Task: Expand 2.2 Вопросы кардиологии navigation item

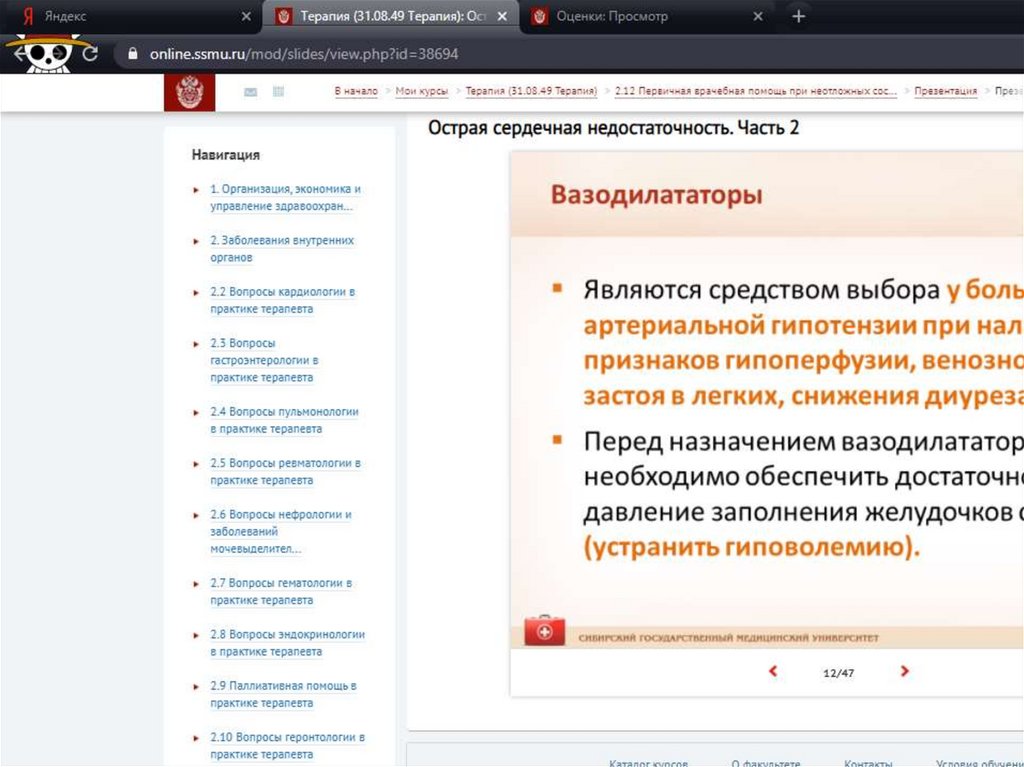Action: [x=196, y=292]
